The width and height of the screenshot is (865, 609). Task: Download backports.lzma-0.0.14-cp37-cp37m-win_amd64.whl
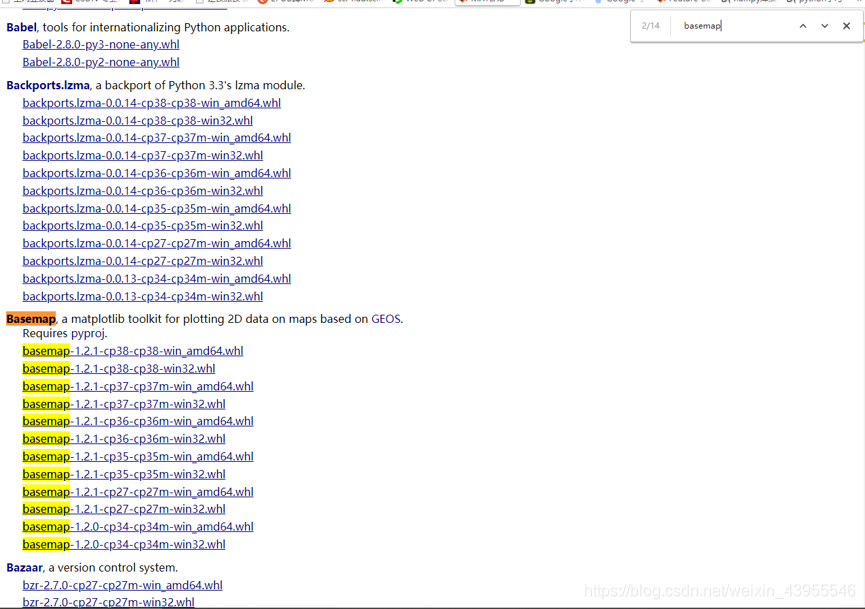pos(157,138)
